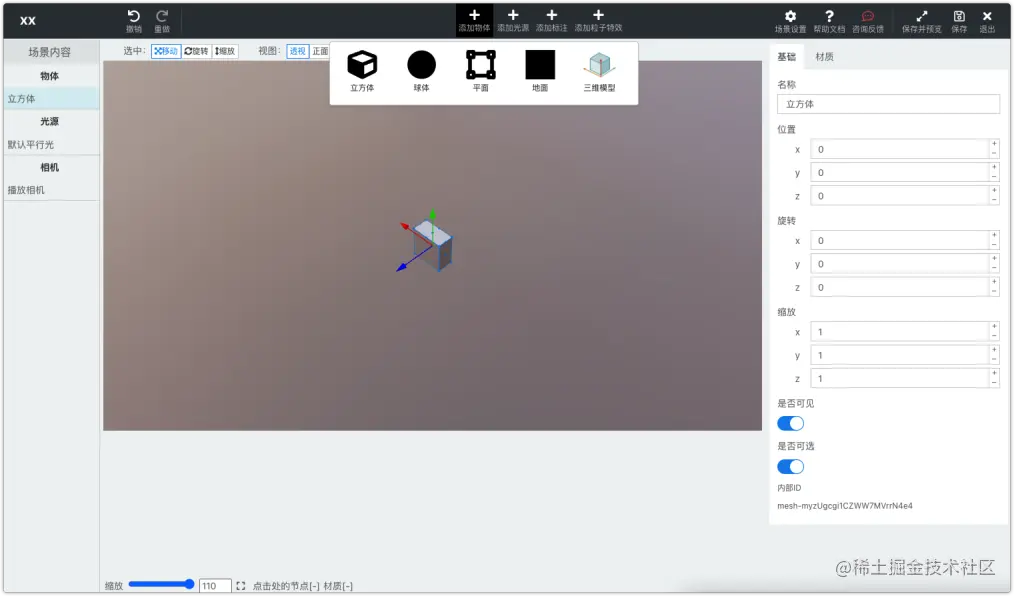Open the 添加光源 add light menu
The image size is (1014, 596).
click(513, 20)
